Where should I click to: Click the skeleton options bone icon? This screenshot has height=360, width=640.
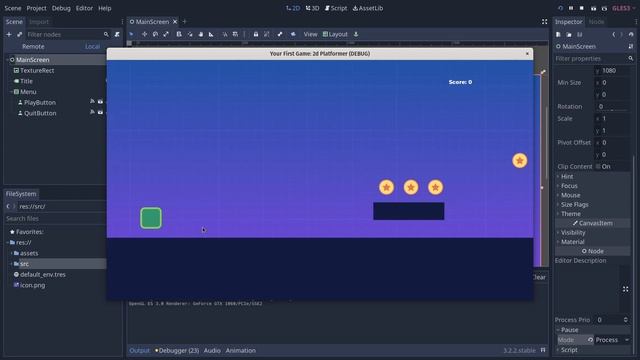[280, 34]
